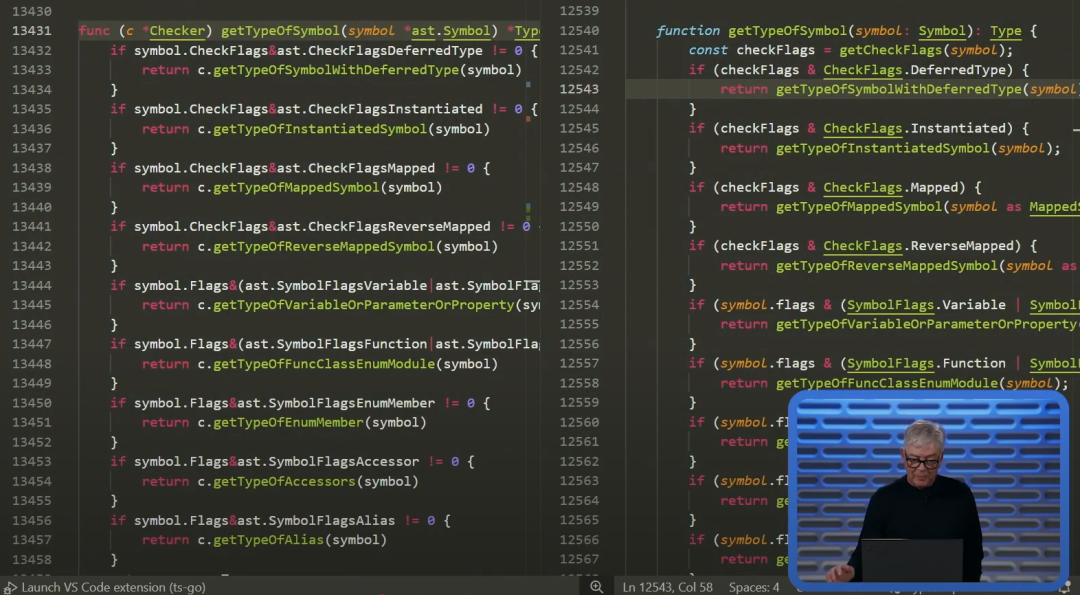The width and height of the screenshot is (1080, 595).
Task: Click 'ast.CheckFlagsMapped' in left editor
Action: click(356, 168)
